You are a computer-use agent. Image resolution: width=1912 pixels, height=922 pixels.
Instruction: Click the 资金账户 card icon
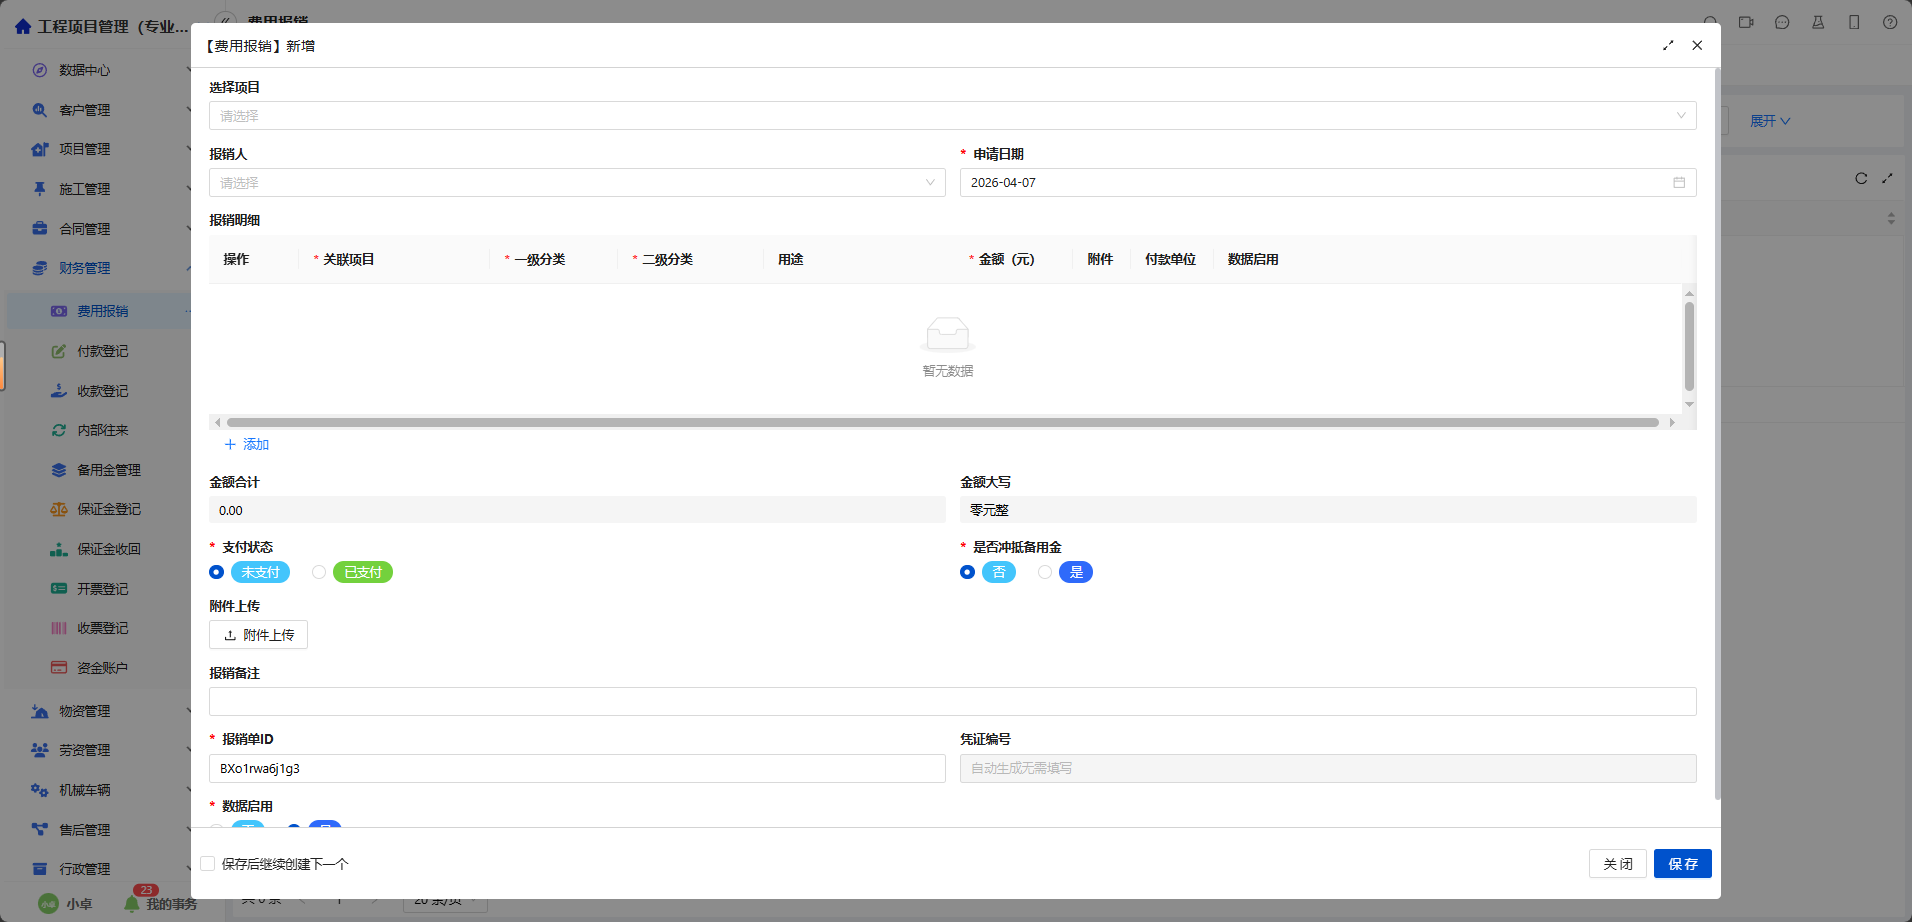(x=59, y=668)
